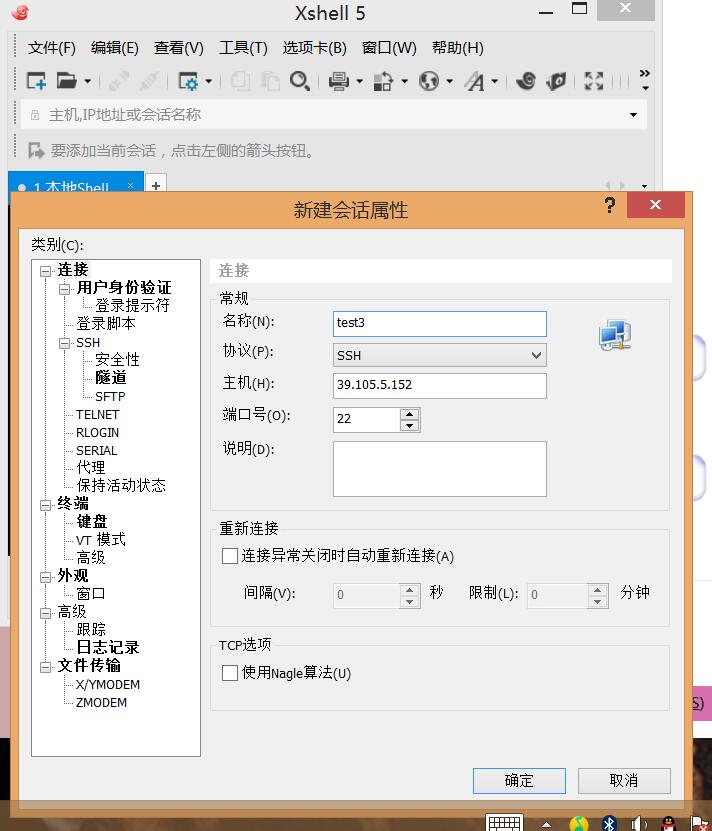The height and width of the screenshot is (831, 712).
Task: Collapse the 终端 tree node
Action: 46,505
